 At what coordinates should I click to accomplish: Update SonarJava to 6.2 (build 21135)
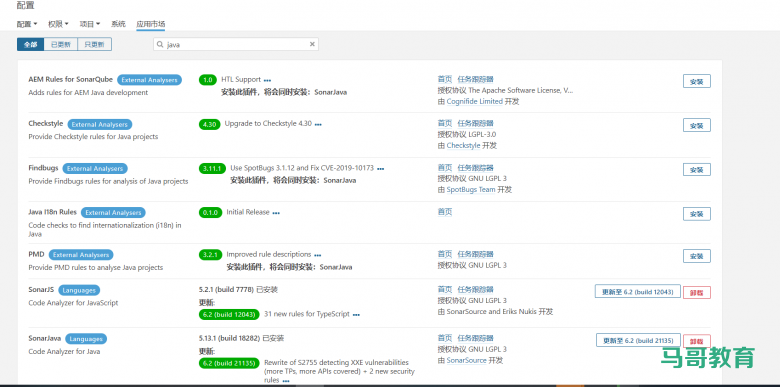point(638,340)
